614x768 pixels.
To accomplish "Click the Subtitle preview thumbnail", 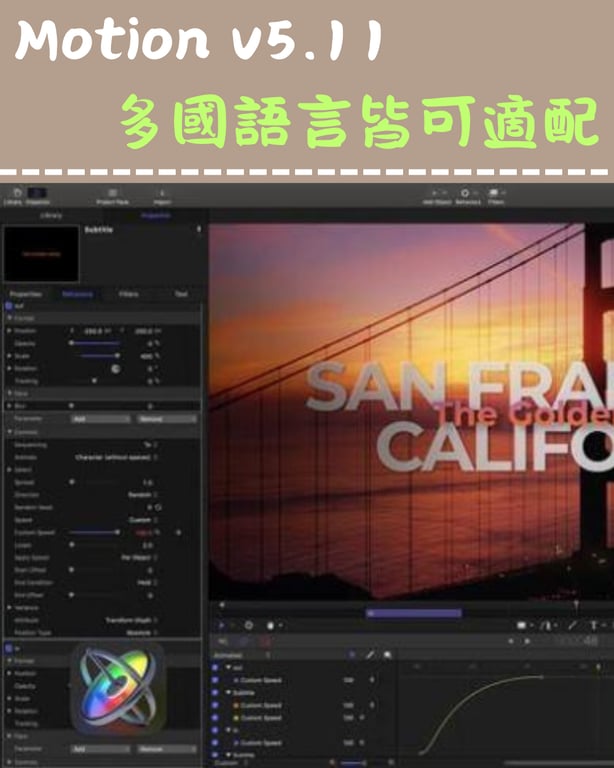I will click(x=42, y=254).
